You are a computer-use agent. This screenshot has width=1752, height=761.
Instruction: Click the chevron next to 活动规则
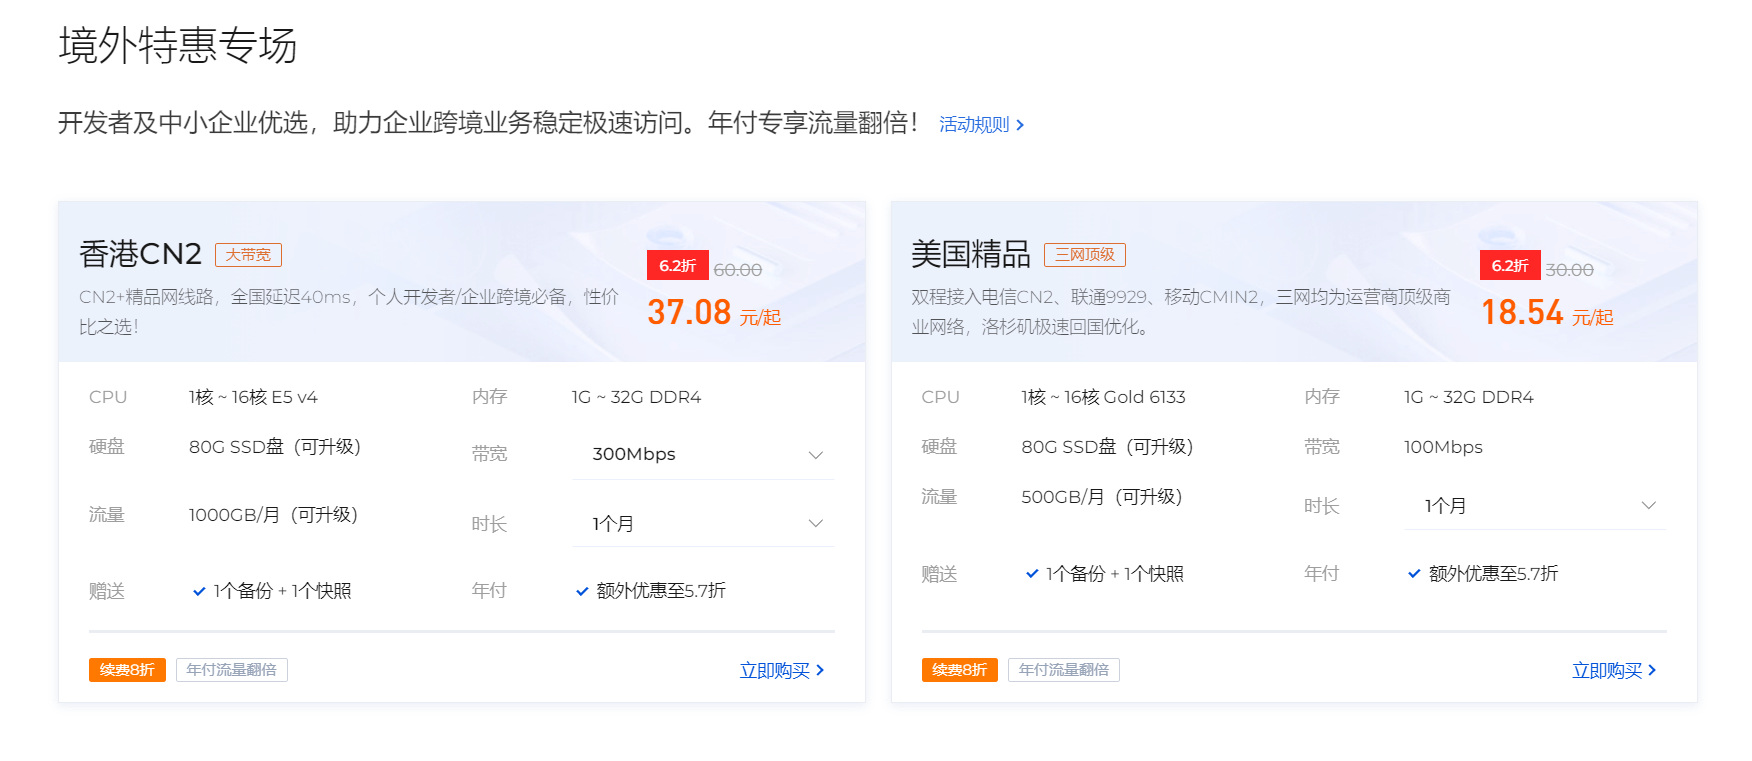tap(1020, 125)
